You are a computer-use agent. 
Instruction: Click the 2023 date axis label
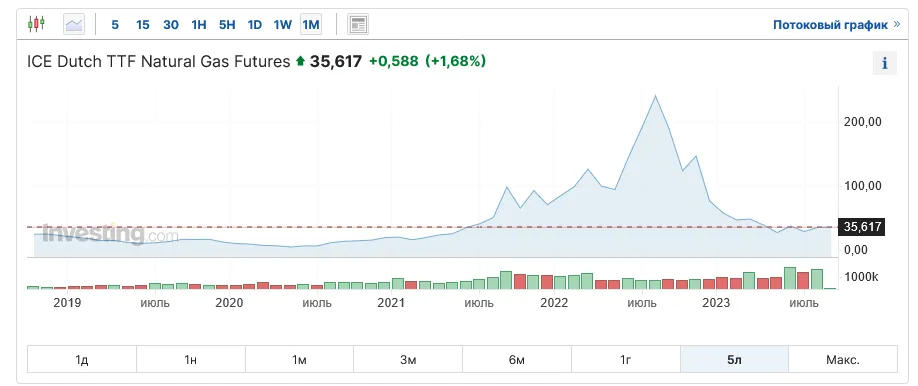[715, 303]
